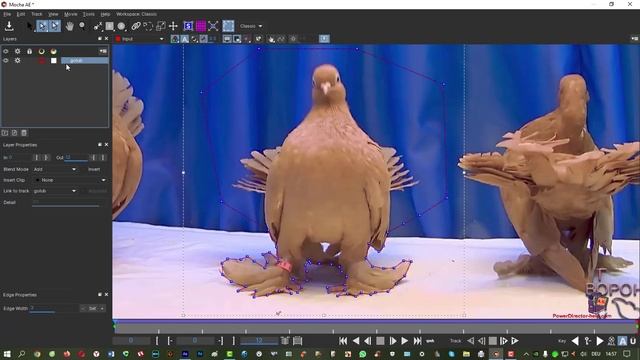The width and height of the screenshot is (640, 360).
Task: Toggle the lock column header icon
Action: [29, 51]
